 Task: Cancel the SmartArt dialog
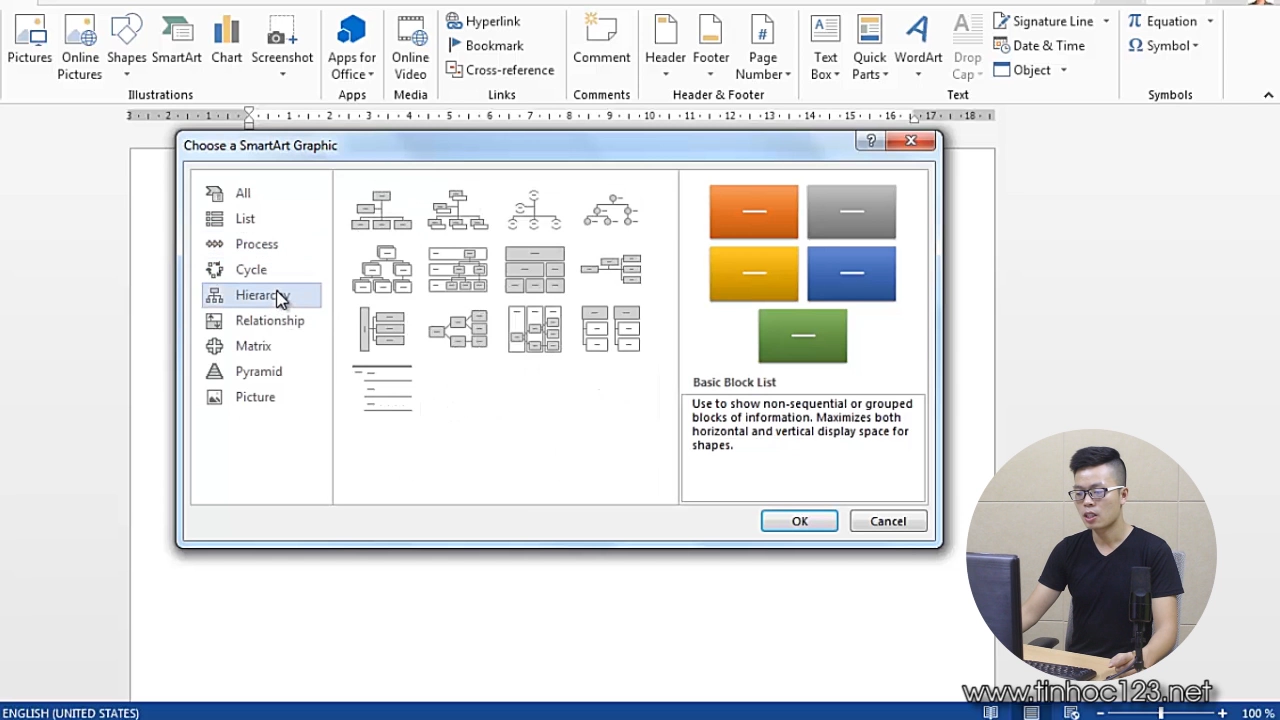[888, 521]
